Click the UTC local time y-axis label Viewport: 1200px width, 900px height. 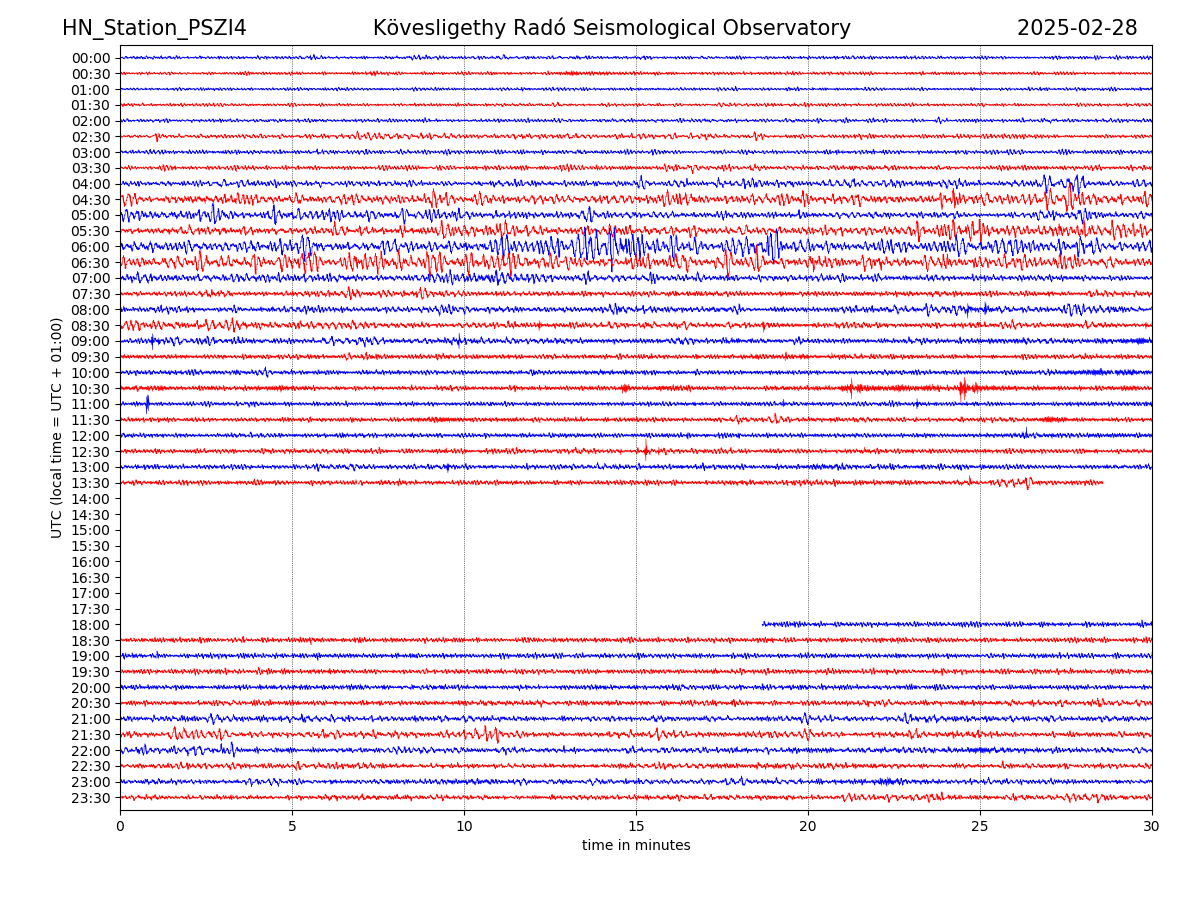click(x=57, y=427)
